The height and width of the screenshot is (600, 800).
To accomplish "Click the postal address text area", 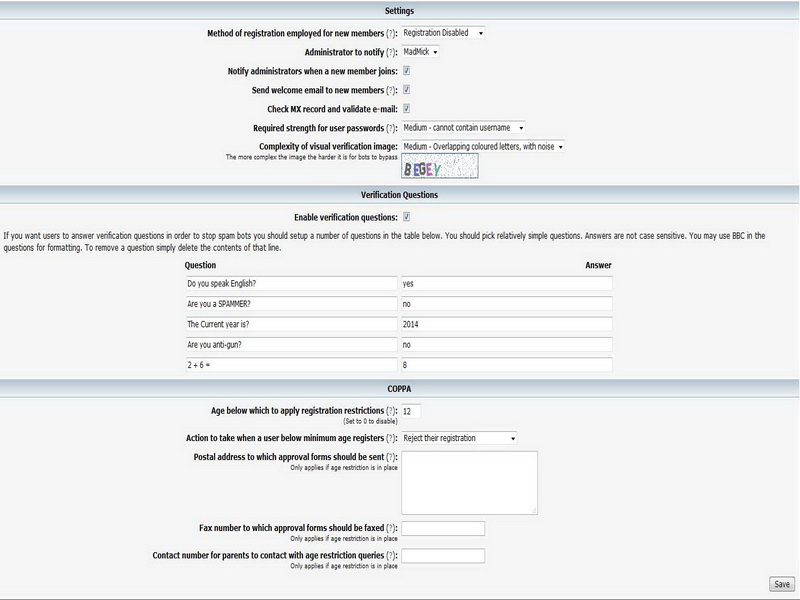I will 469,482.
